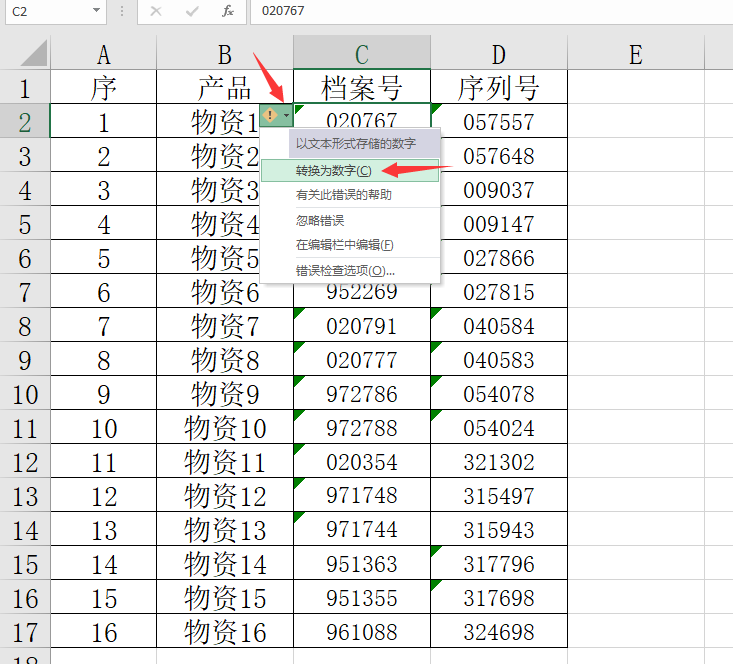Click cell containing 040584
The width and height of the screenshot is (733, 664).
point(499,325)
